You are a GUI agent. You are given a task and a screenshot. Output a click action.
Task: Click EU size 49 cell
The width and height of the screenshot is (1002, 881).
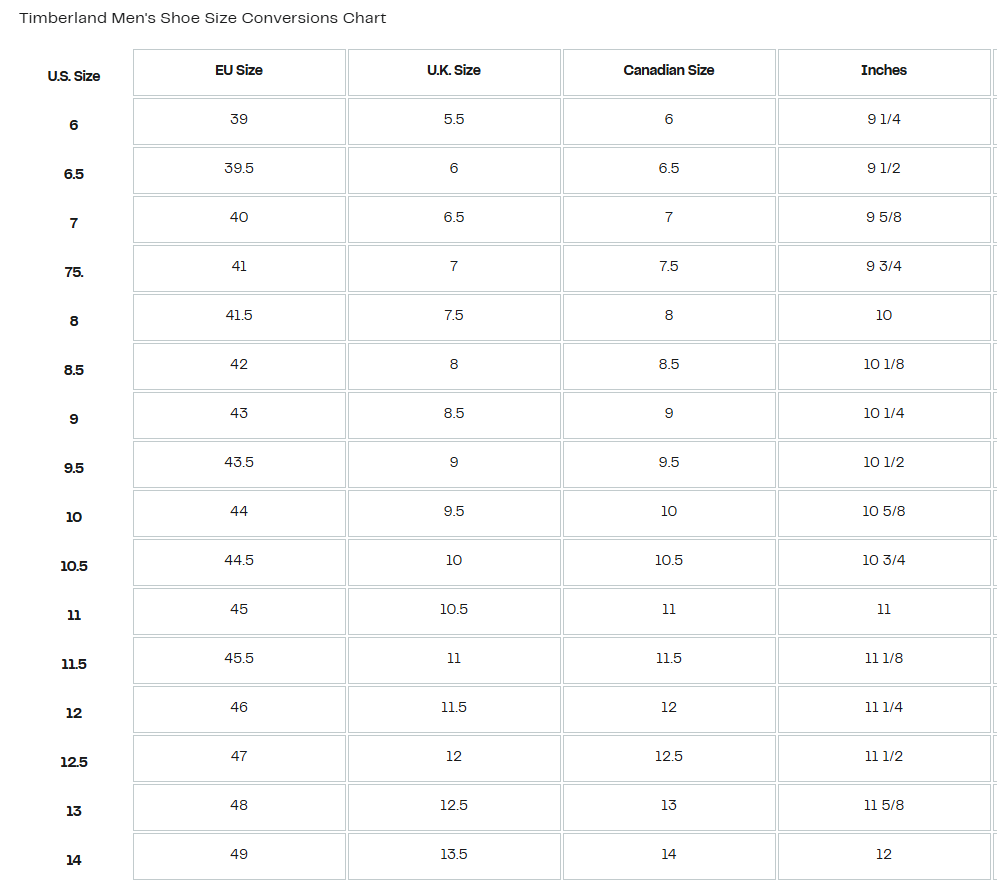click(x=239, y=855)
